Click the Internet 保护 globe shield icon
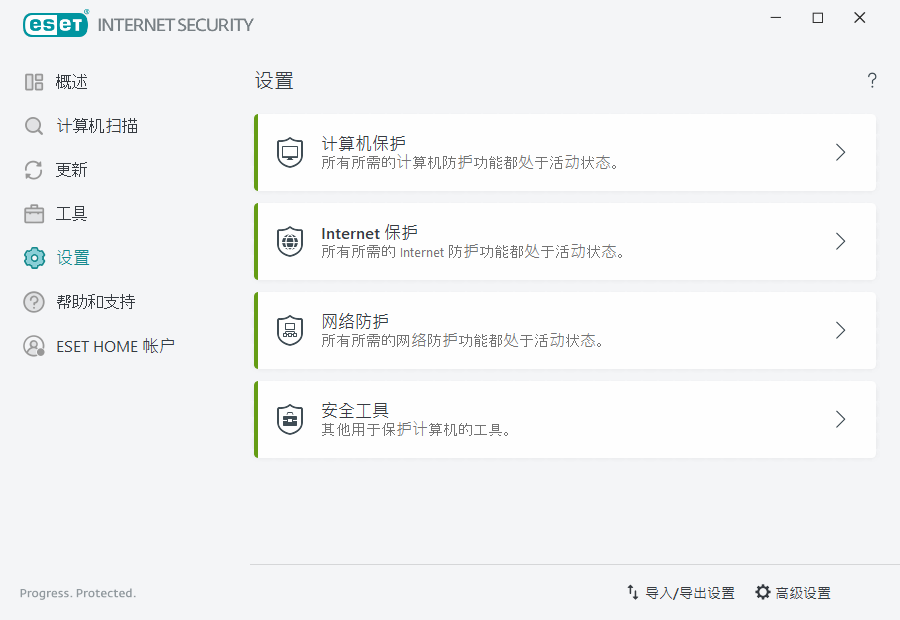Image resolution: width=900 pixels, height=620 pixels. [x=289, y=241]
